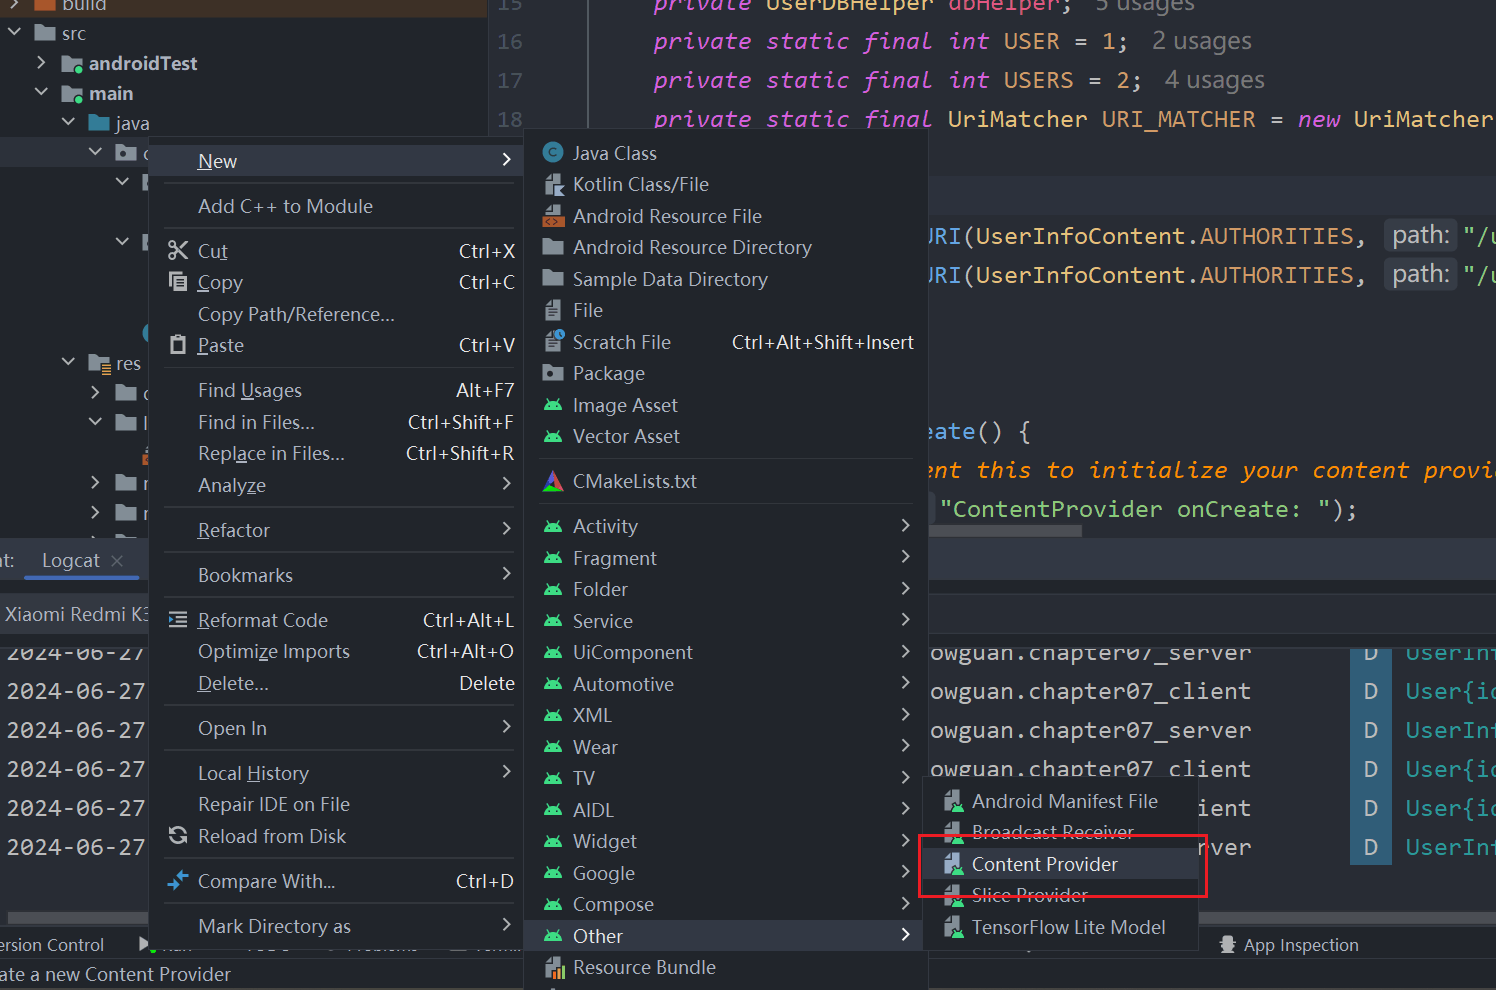The image size is (1496, 990).
Task: Collapse the java folder node
Action: click(x=68, y=122)
